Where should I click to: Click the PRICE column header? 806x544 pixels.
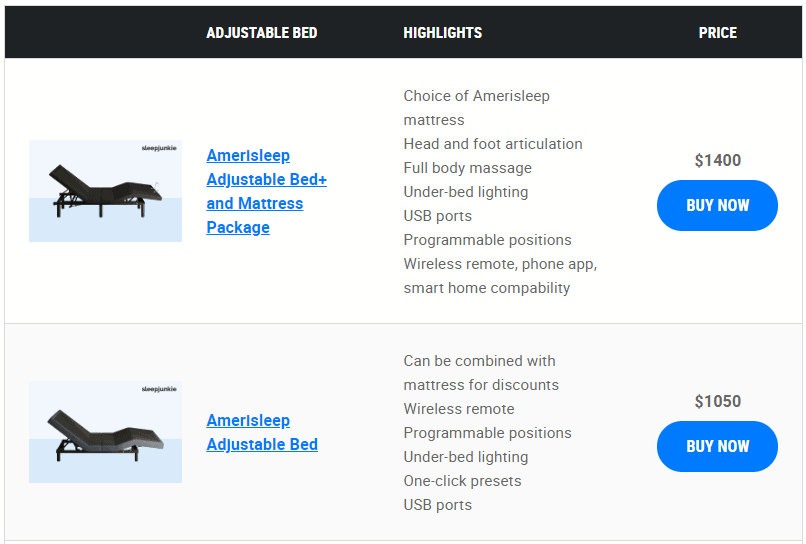(x=717, y=33)
